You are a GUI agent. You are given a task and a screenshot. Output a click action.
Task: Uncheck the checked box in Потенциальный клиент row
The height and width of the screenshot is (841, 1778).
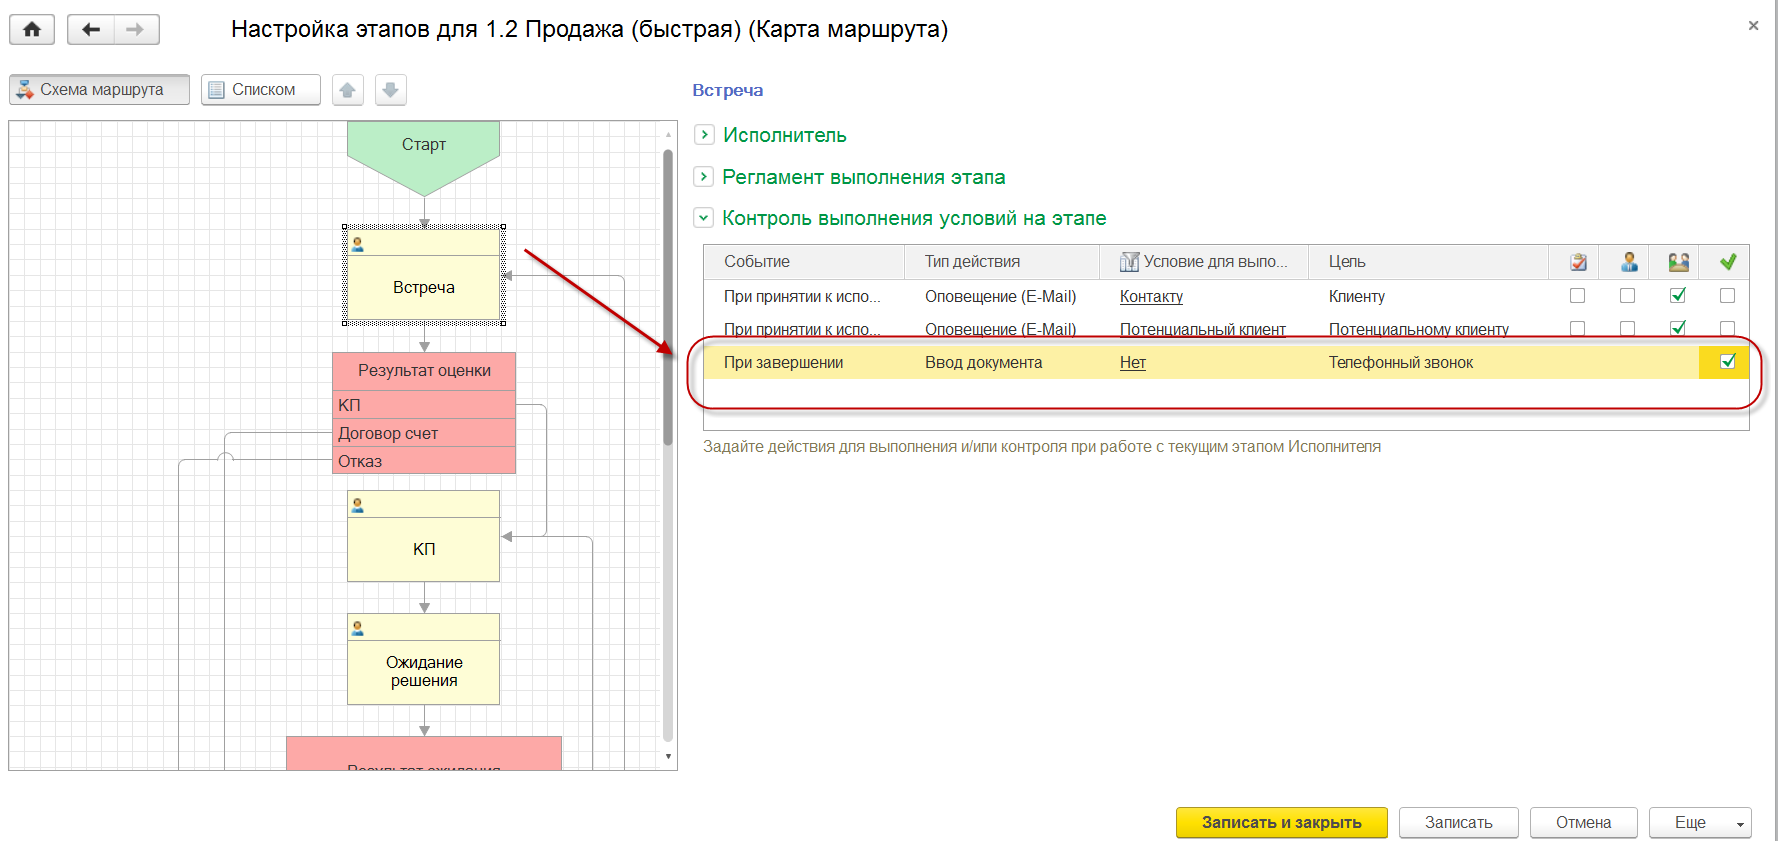1678,327
